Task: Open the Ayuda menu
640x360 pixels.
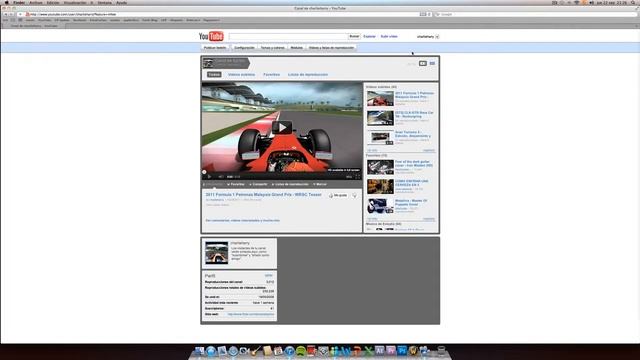Action: pos(122,2)
